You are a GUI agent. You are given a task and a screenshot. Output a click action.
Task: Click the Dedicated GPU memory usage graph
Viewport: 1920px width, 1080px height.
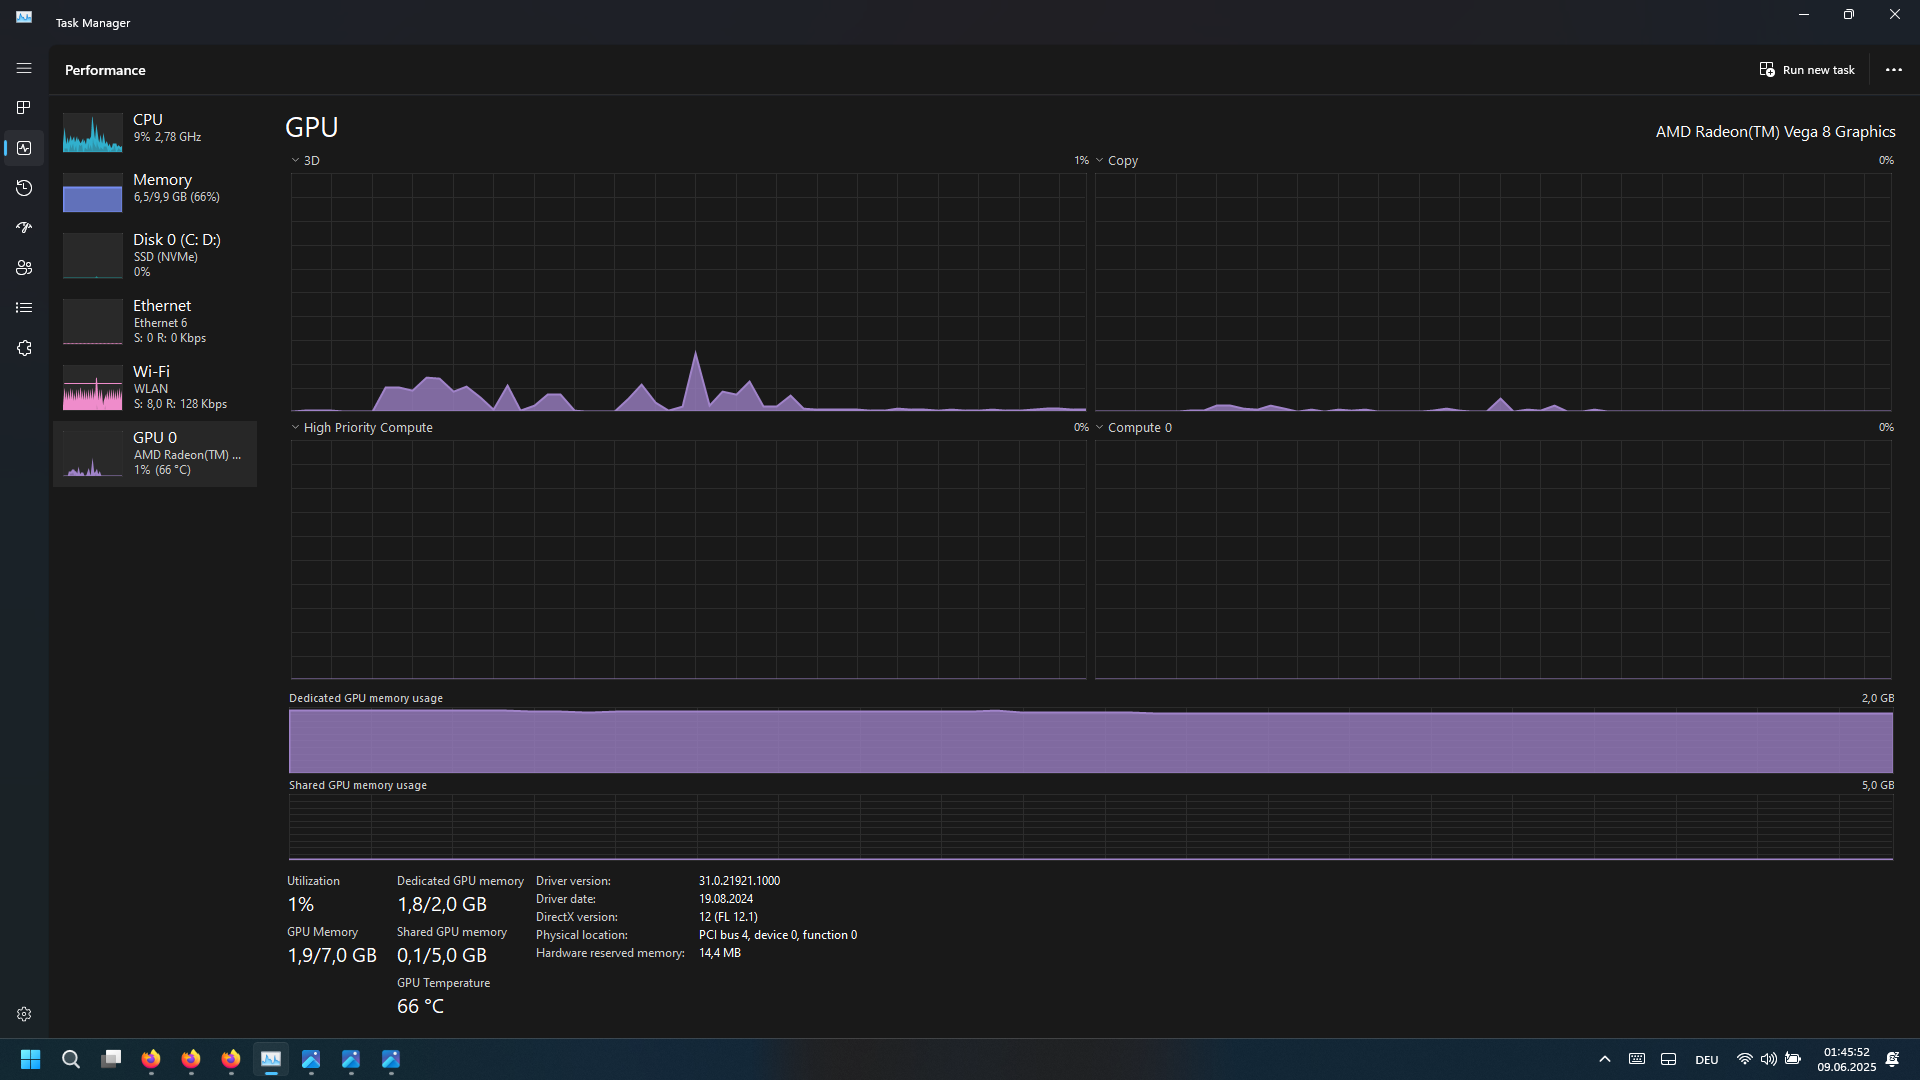point(1091,741)
